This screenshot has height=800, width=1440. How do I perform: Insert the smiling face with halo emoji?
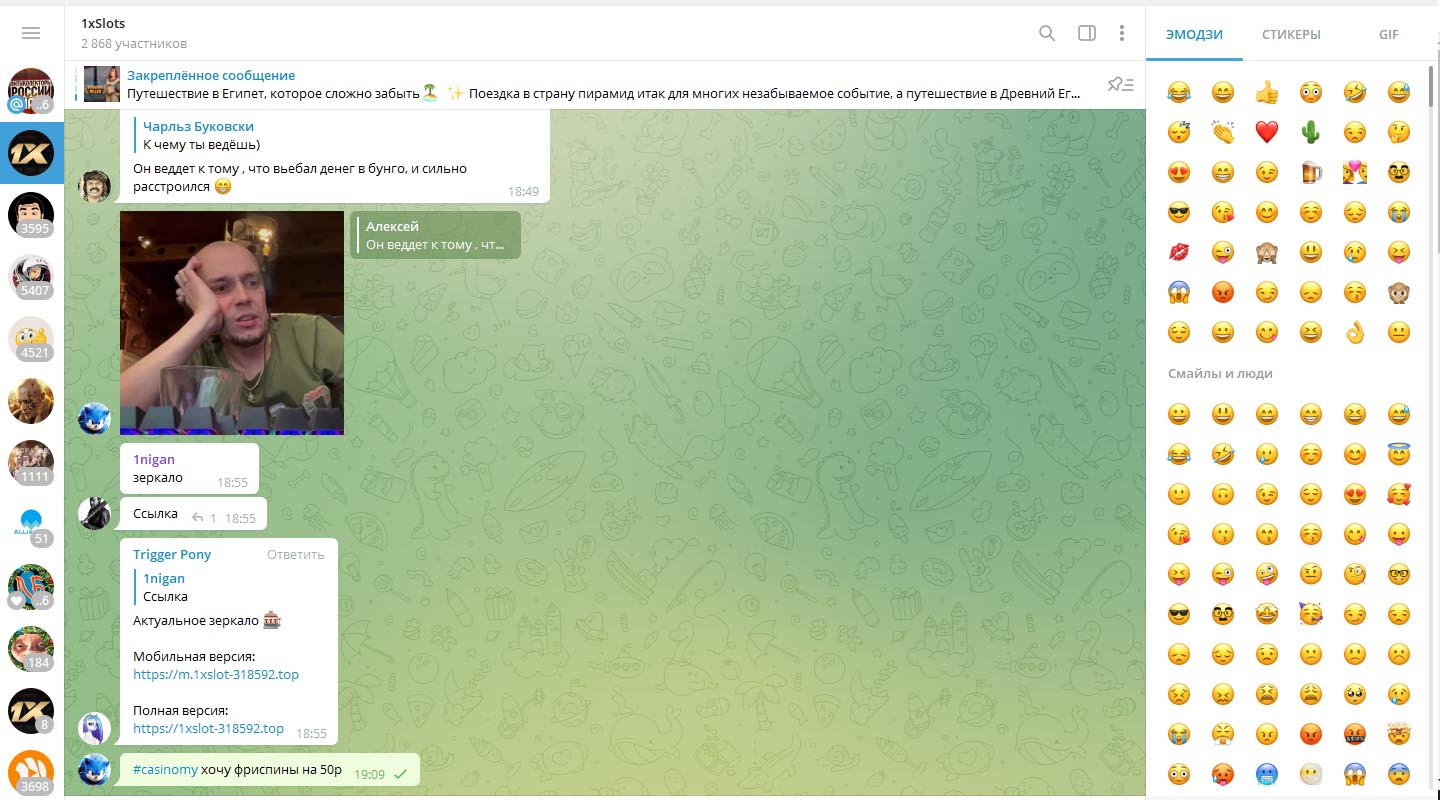tap(1399, 454)
